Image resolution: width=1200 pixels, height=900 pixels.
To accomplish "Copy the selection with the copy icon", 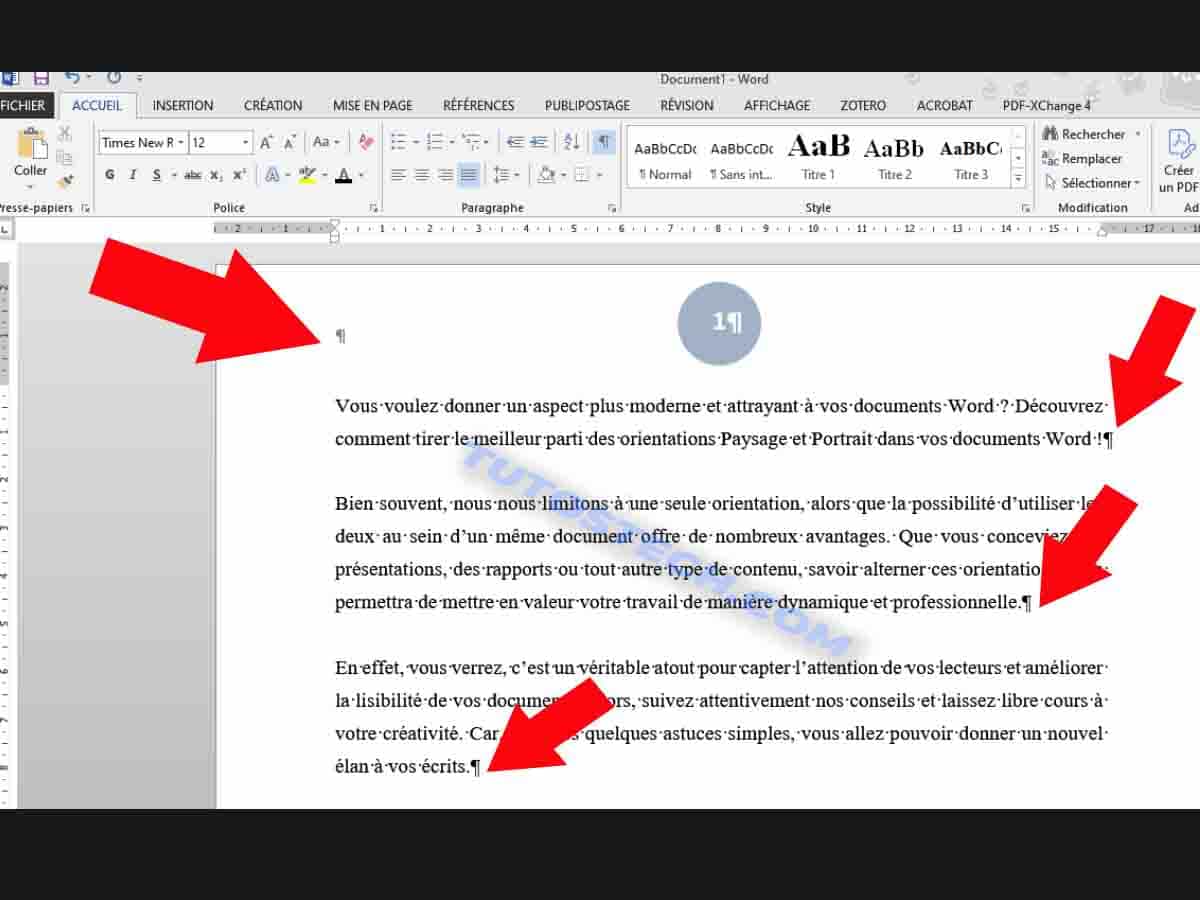I will click(65, 157).
